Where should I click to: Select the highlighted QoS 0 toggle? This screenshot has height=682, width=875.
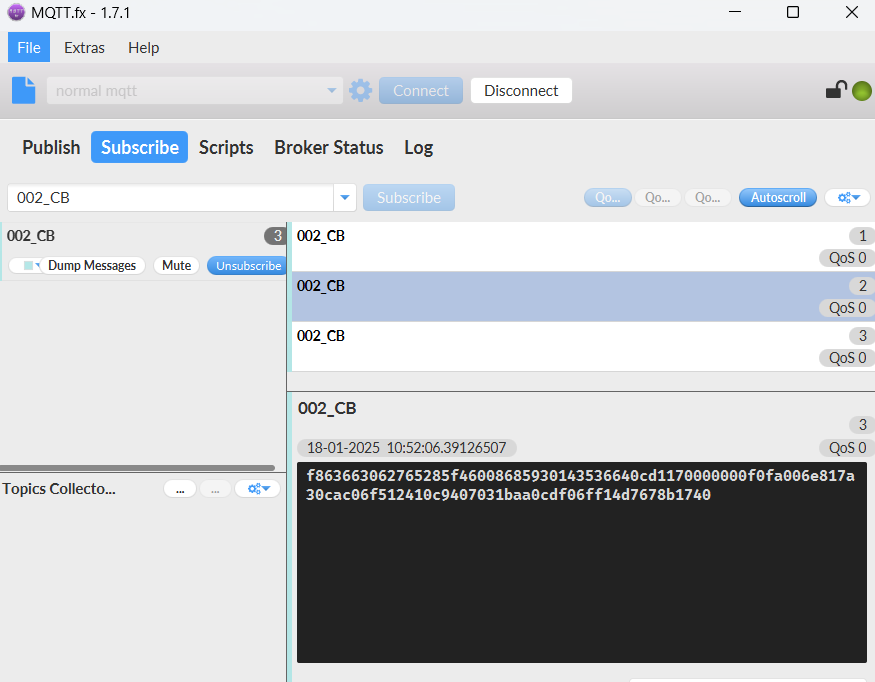coord(608,198)
